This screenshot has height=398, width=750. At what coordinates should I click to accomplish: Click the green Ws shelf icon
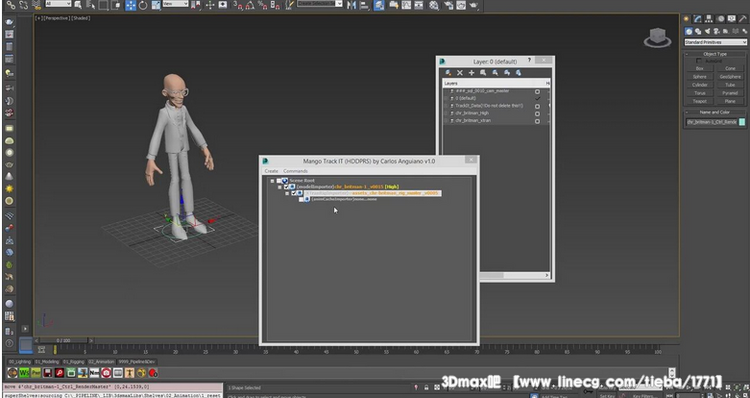pos(24,373)
